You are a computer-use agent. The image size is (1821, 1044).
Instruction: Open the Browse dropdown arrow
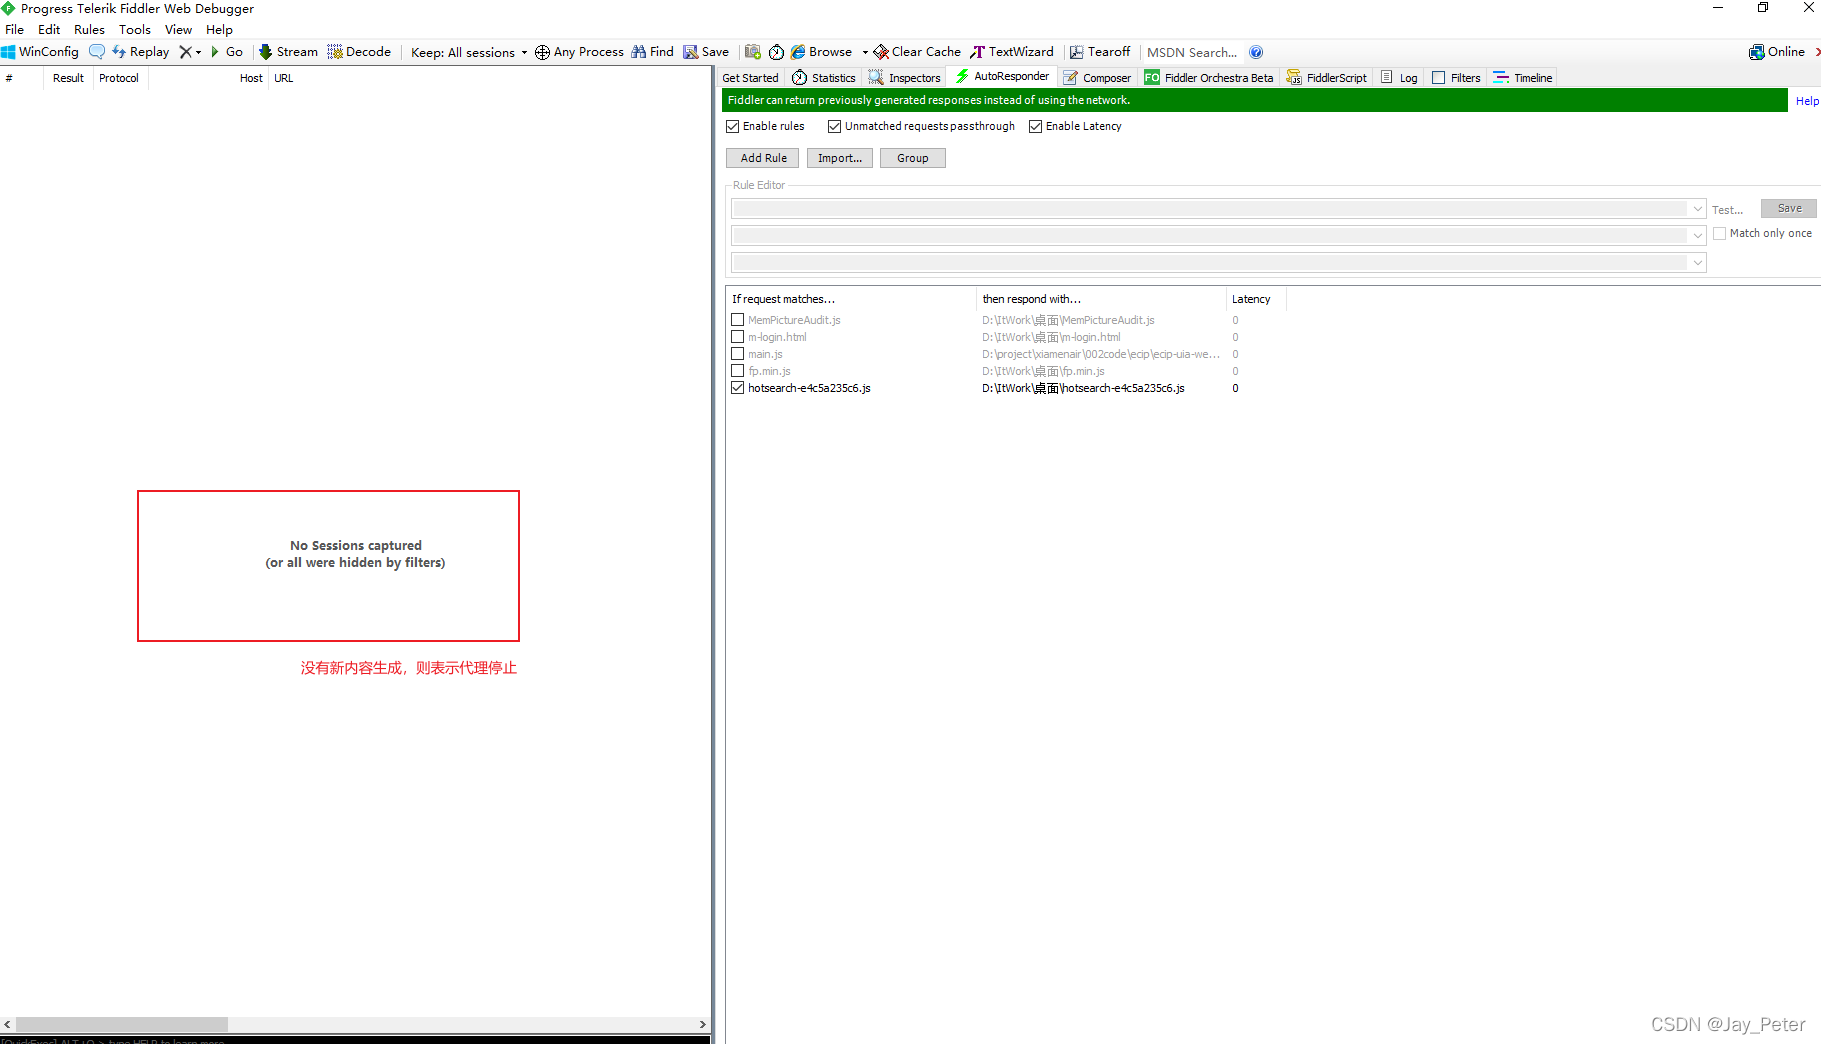click(x=865, y=52)
